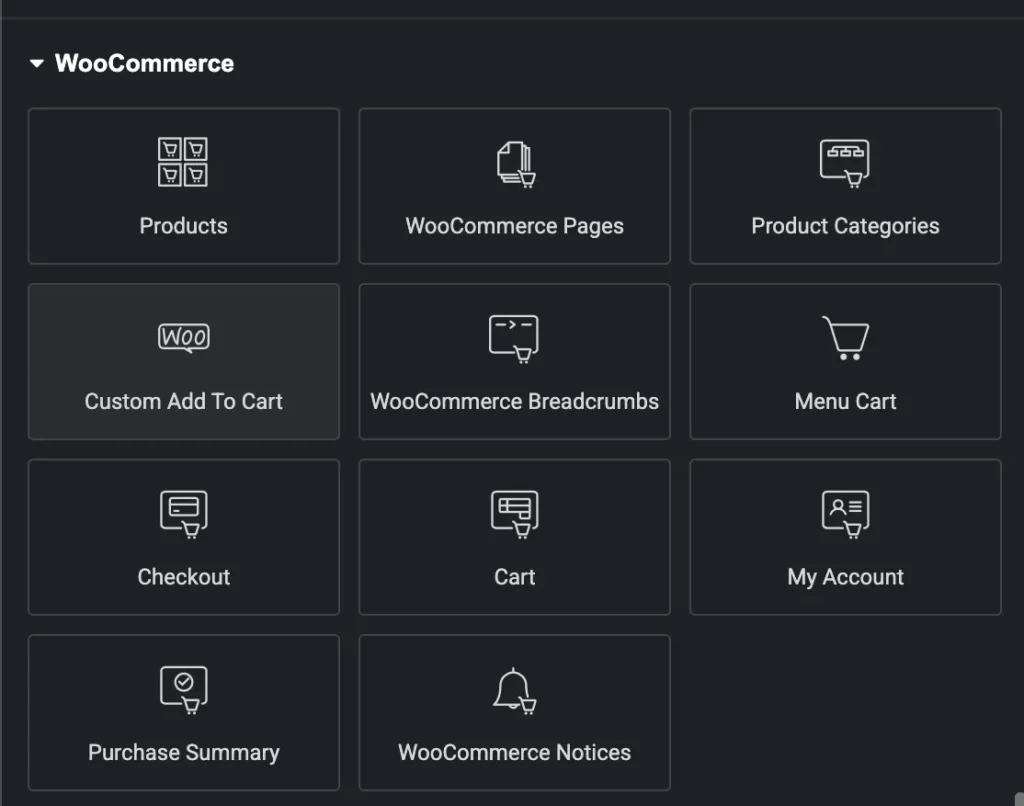Select the My Account widget icon
1024x806 pixels.
coord(845,513)
